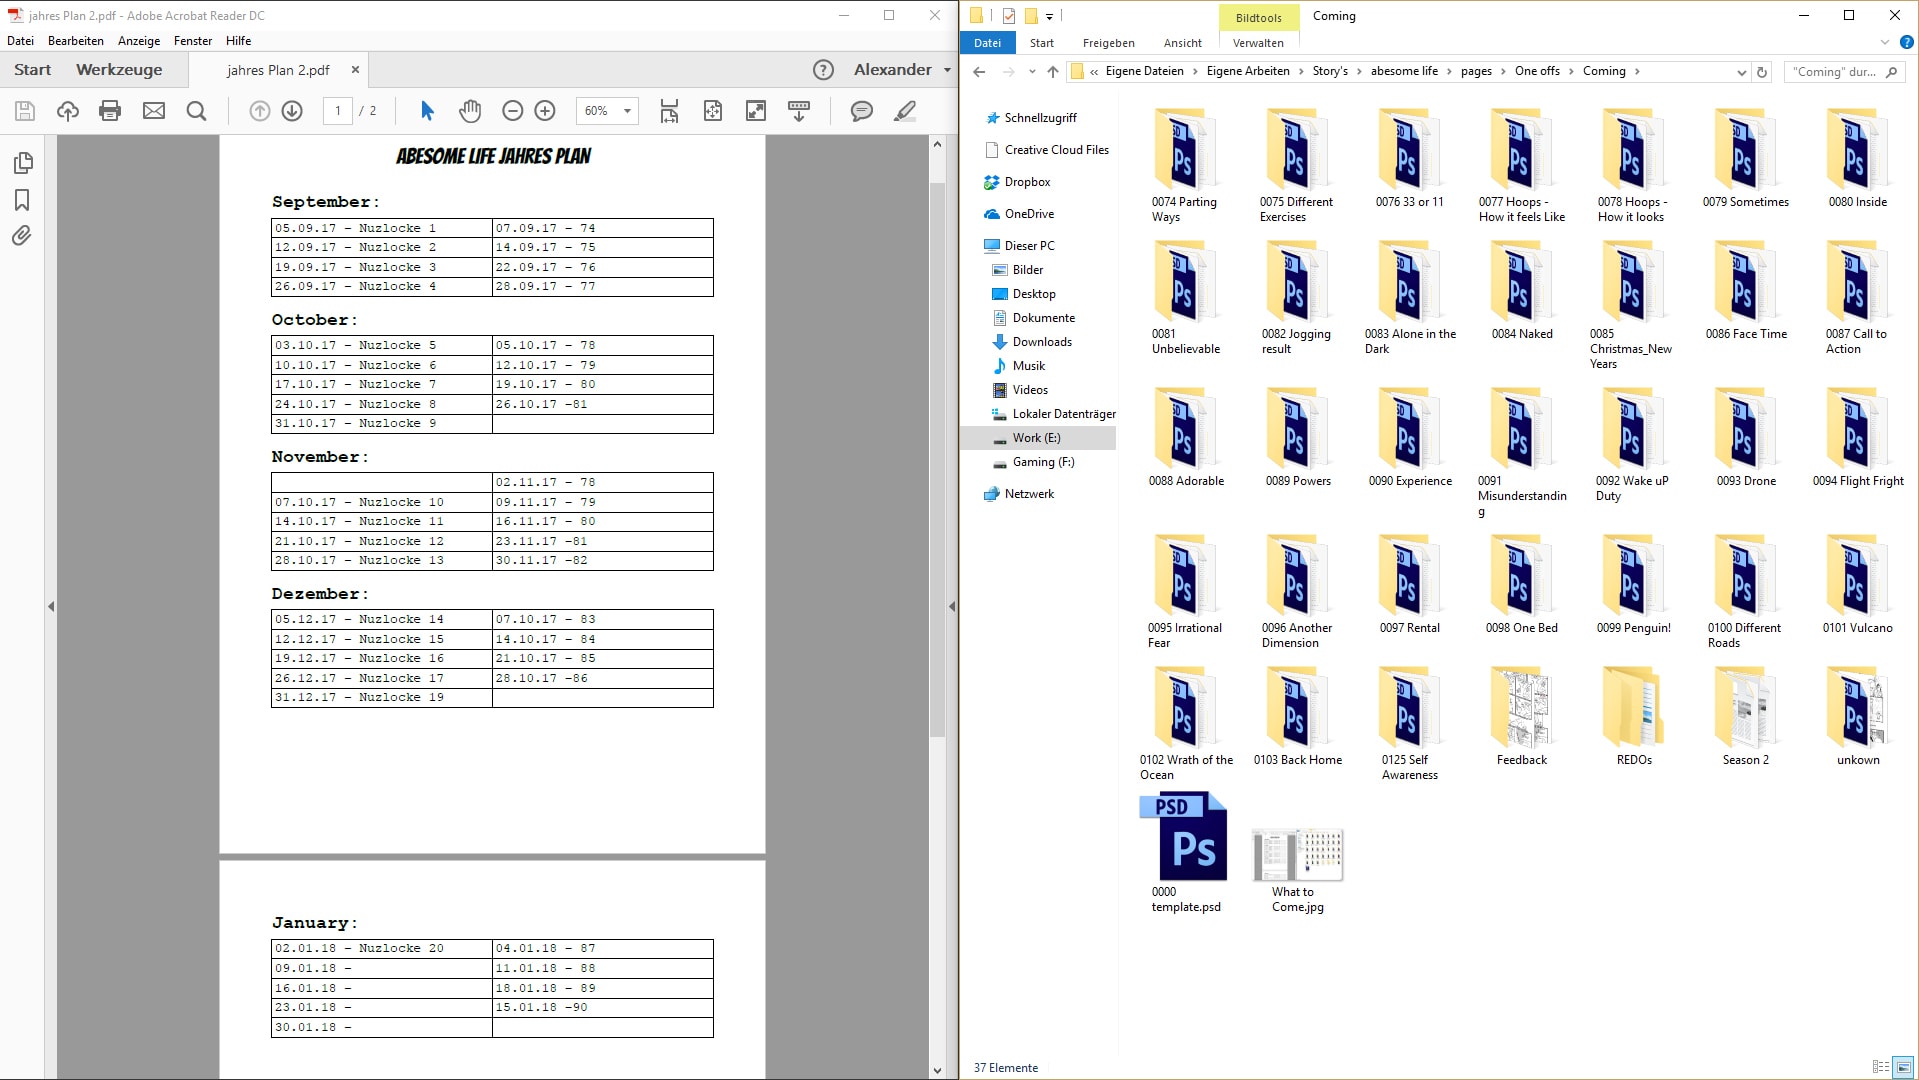
Task: Activate the hand pan tool
Action: coord(470,111)
